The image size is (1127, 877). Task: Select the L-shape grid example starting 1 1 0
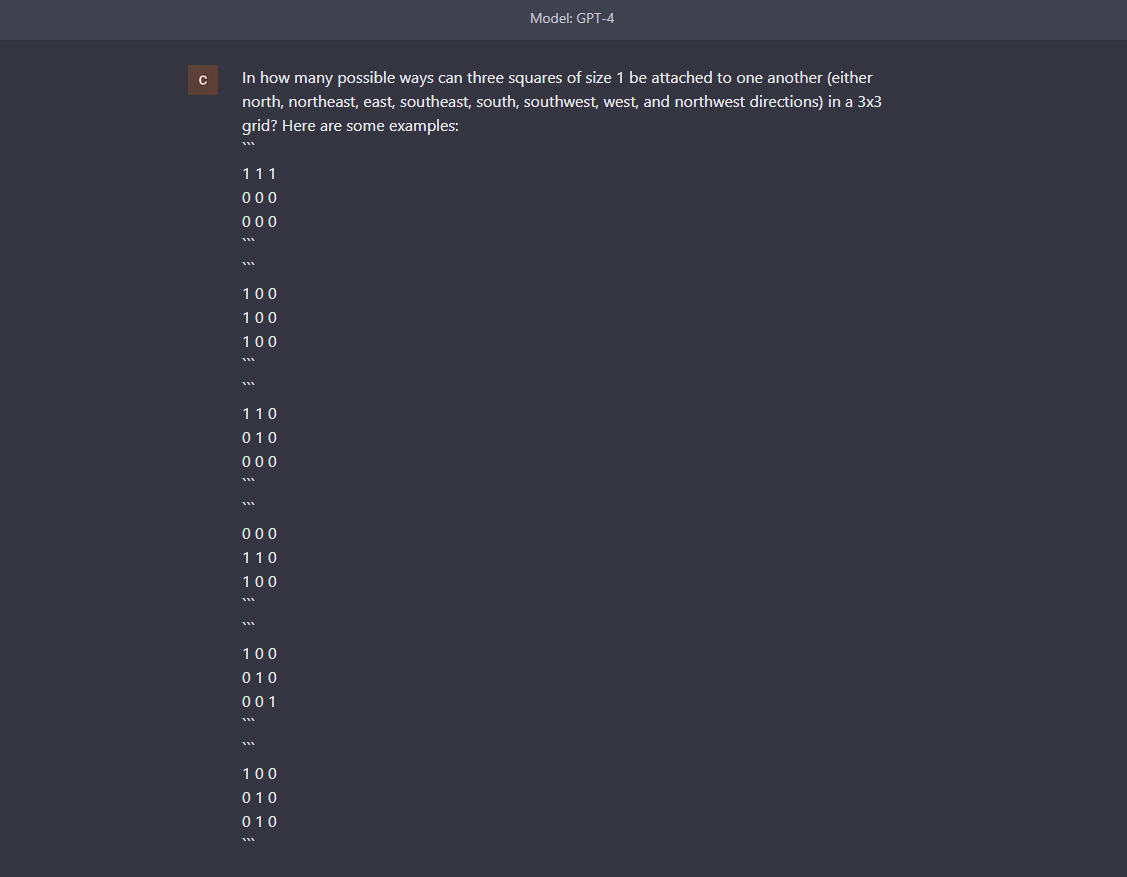pyautogui.click(x=258, y=437)
